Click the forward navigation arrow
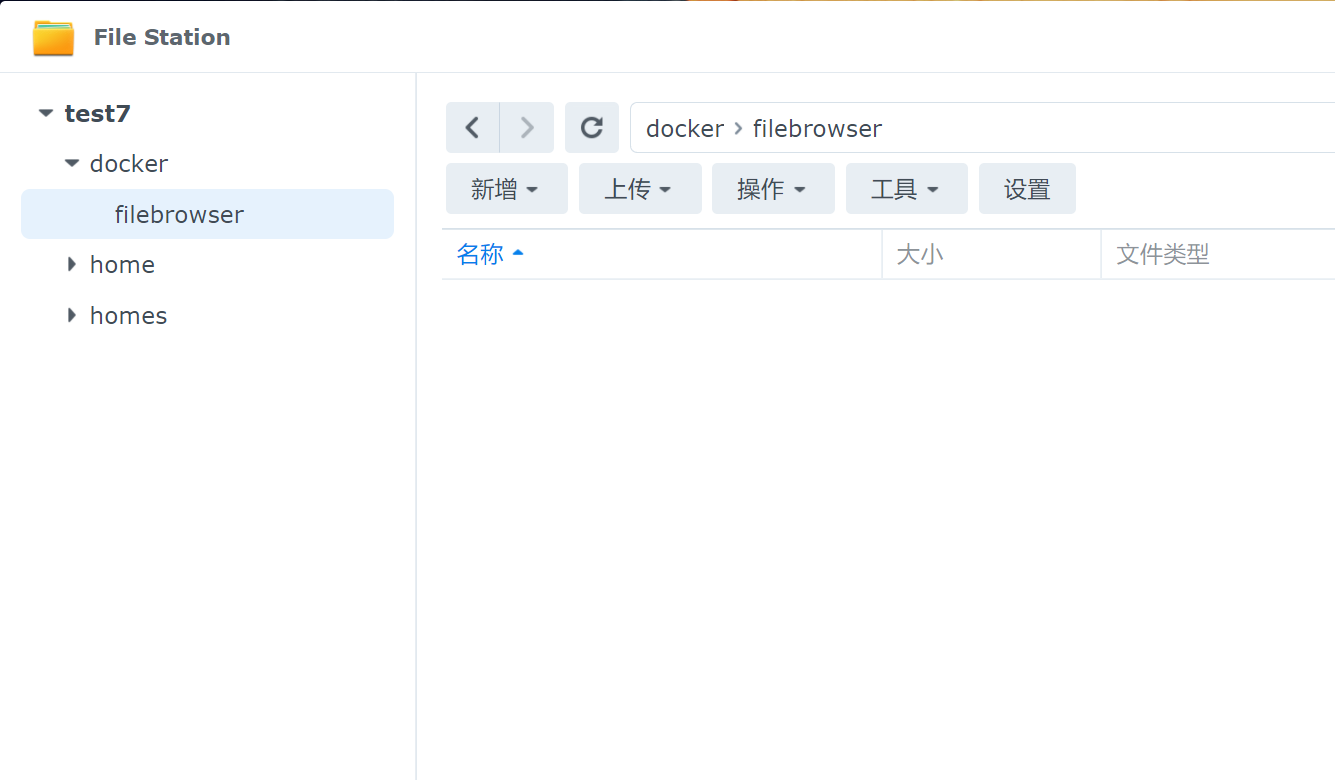Screen dimensions: 1335x780 point(527,128)
